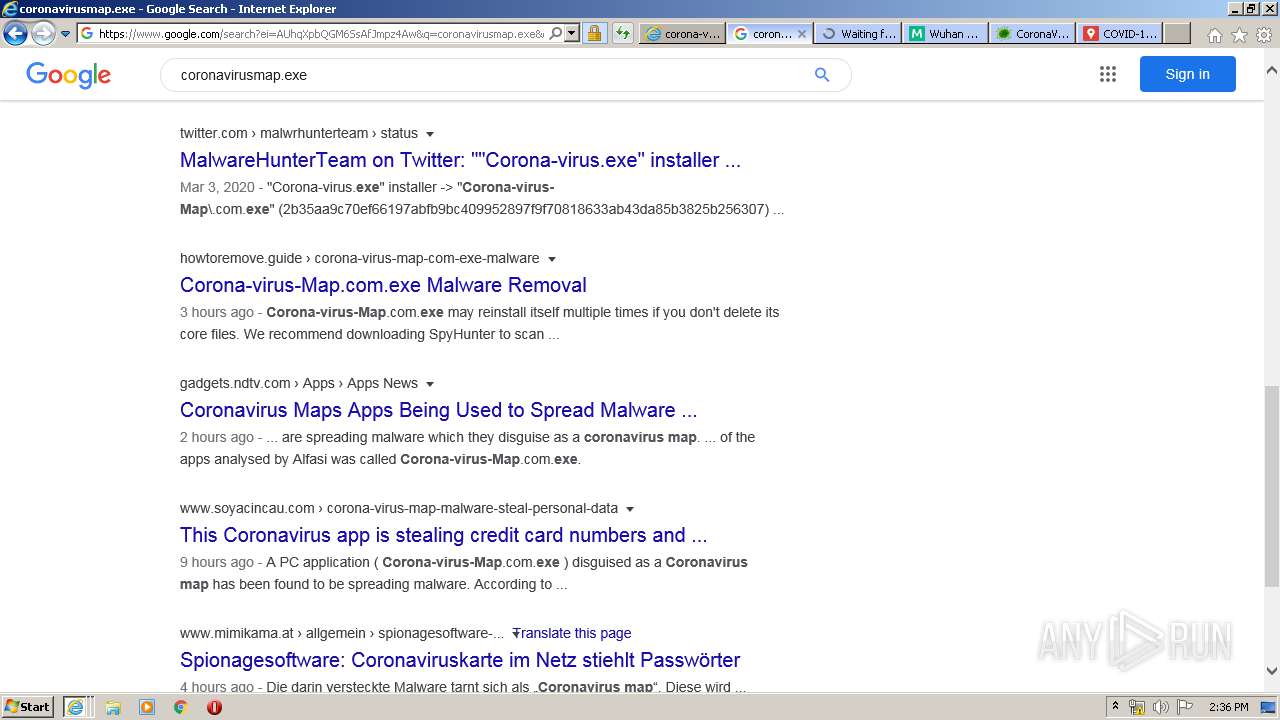The image size is (1280, 720).
Task: Click the IE Forward arrow button
Action: 43,33
